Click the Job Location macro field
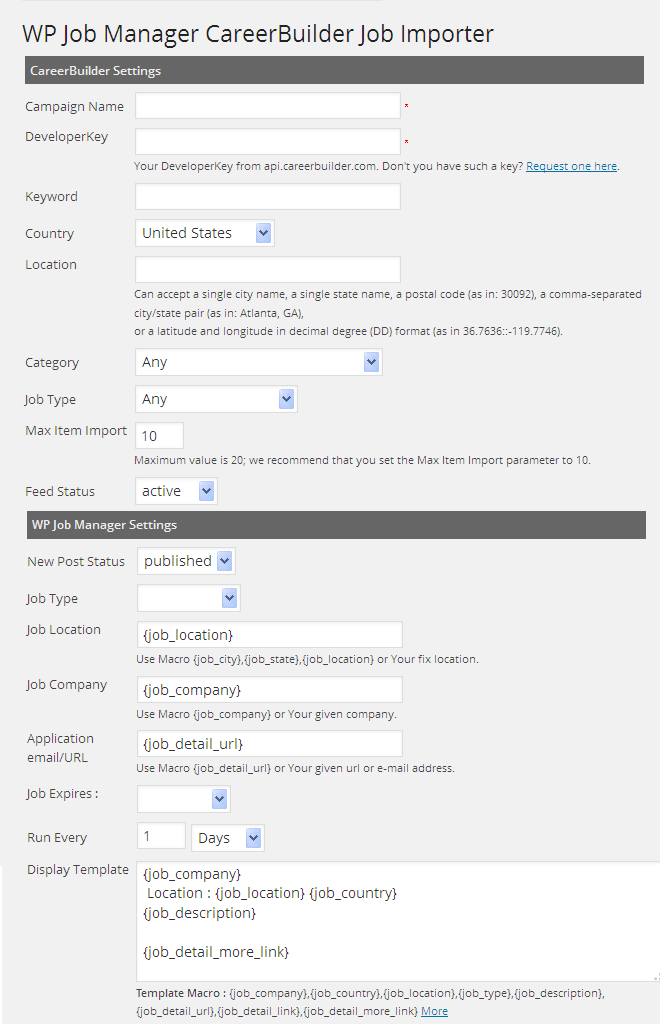 (x=270, y=635)
